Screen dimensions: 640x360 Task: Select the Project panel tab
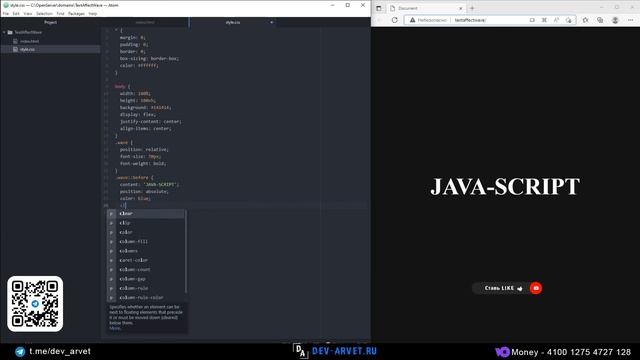[x=51, y=22]
